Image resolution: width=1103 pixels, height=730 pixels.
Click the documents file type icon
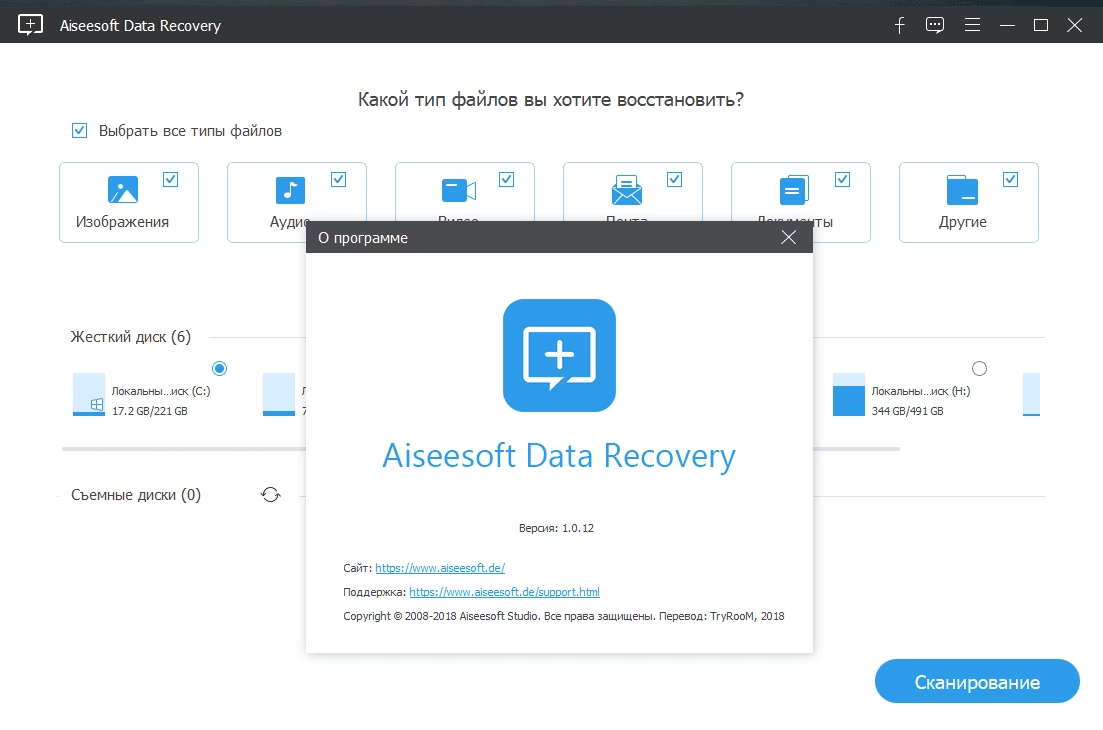click(794, 190)
